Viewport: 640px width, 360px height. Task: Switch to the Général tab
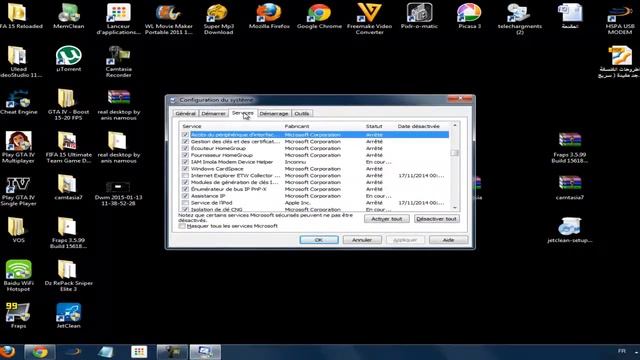(185, 113)
